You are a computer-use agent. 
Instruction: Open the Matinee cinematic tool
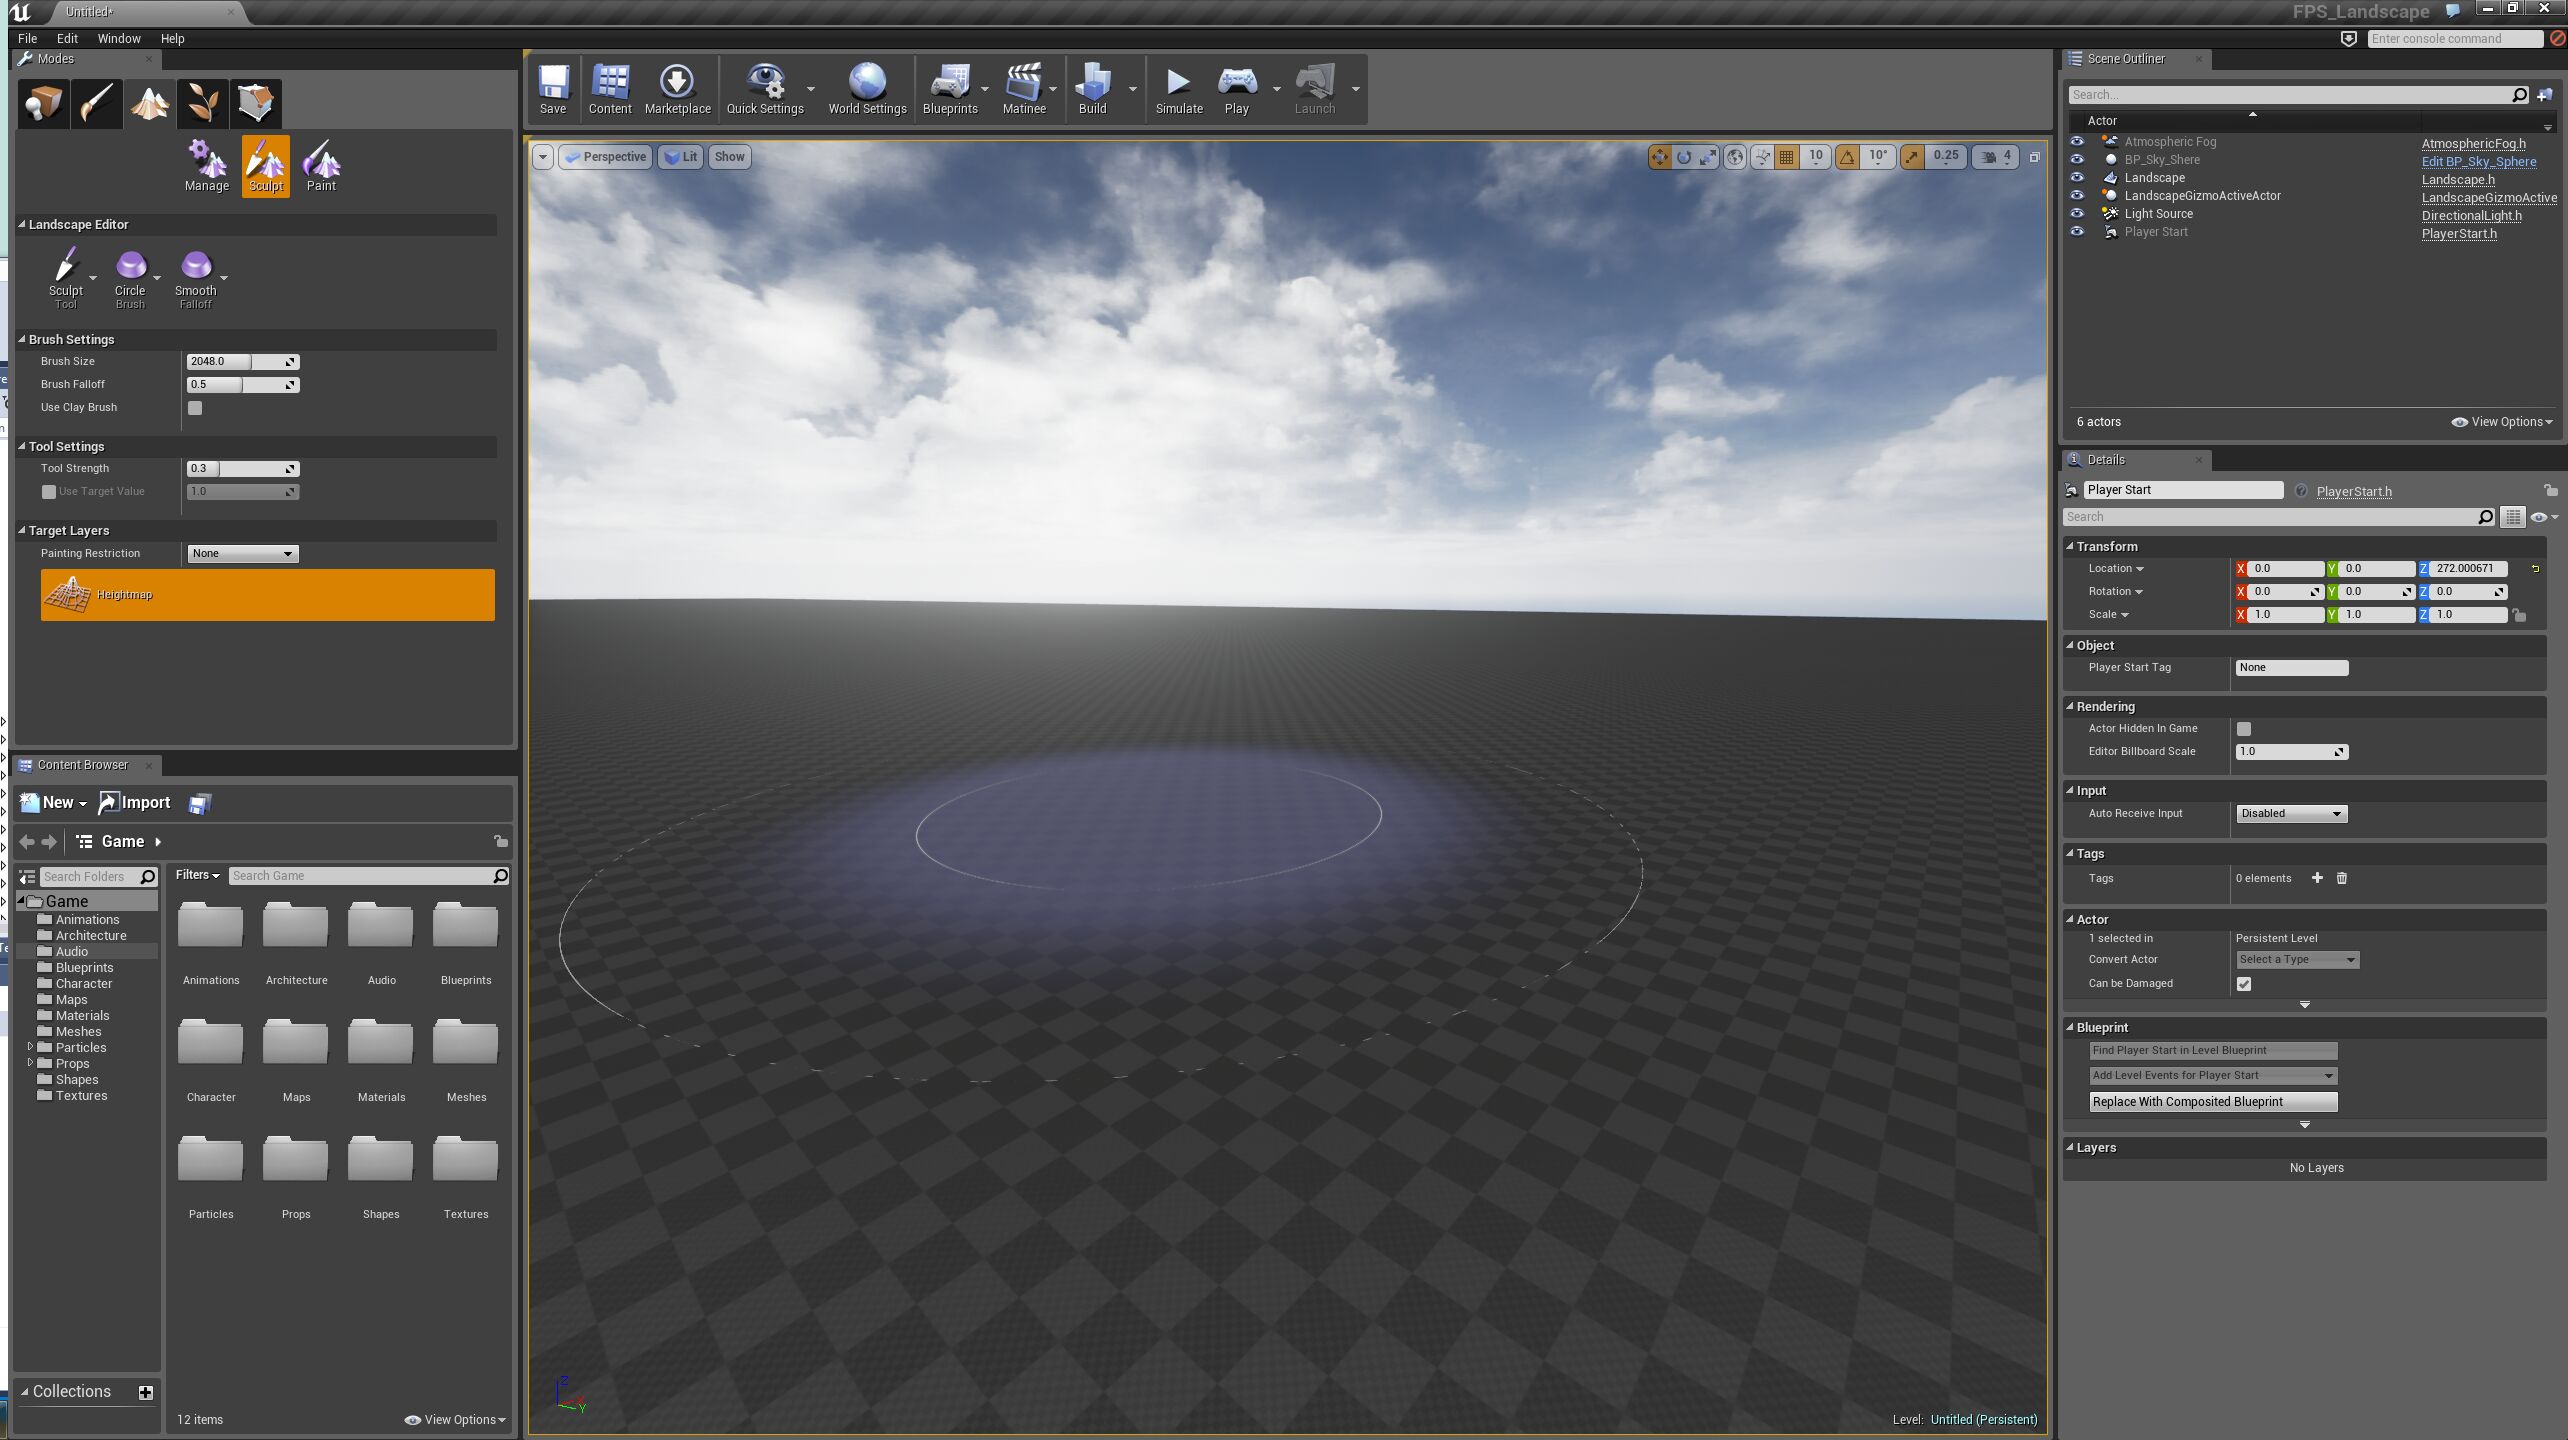[x=1023, y=88]
